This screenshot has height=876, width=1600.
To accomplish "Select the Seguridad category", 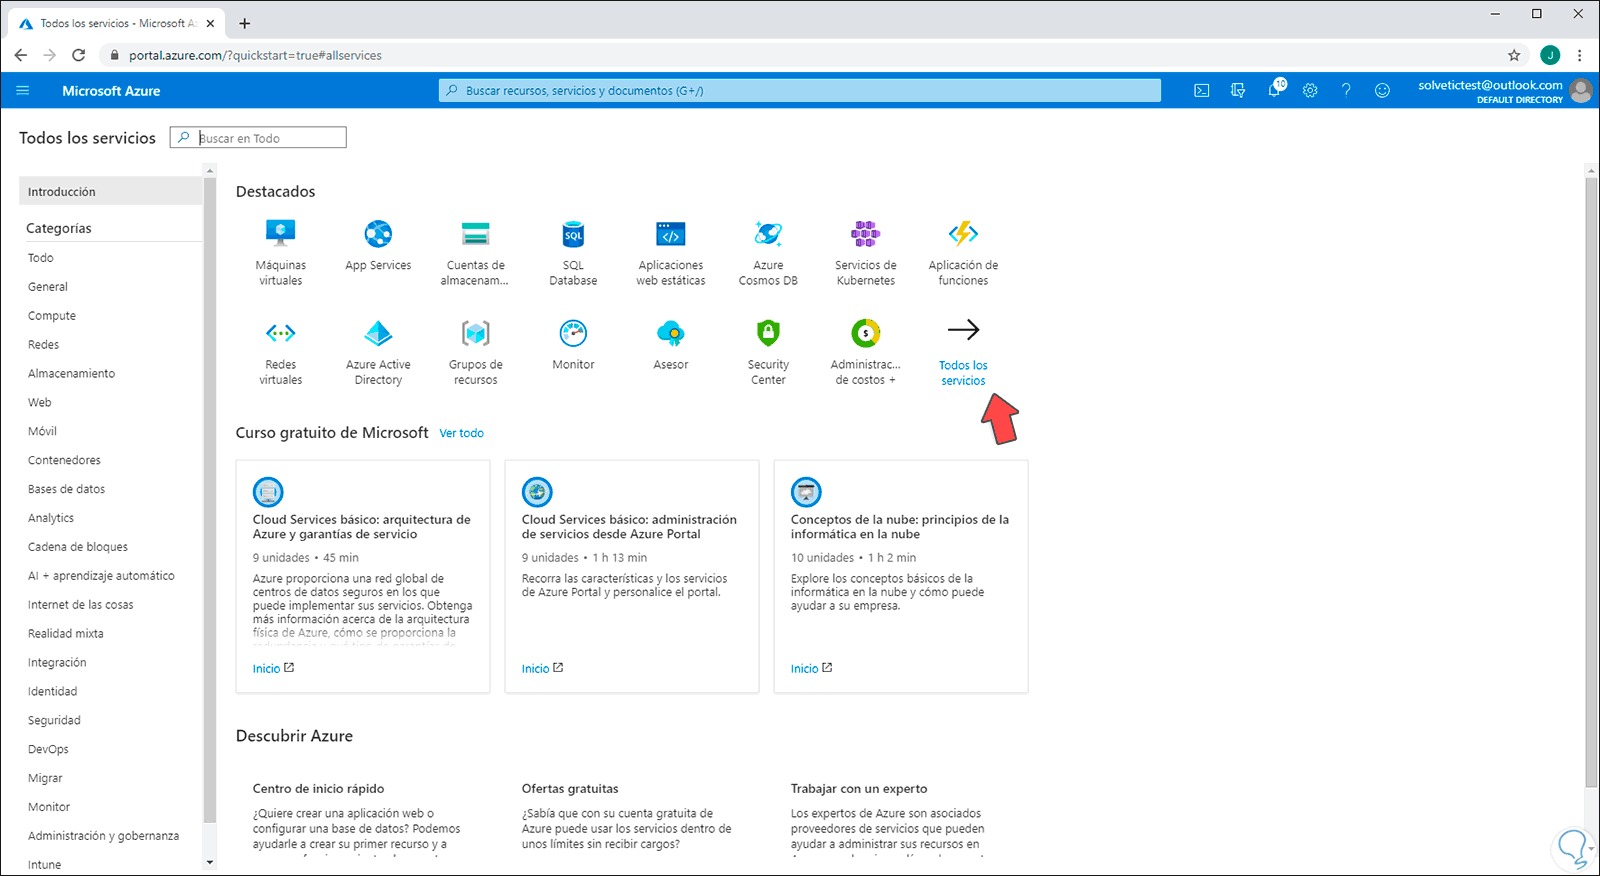I will point(54,721).
